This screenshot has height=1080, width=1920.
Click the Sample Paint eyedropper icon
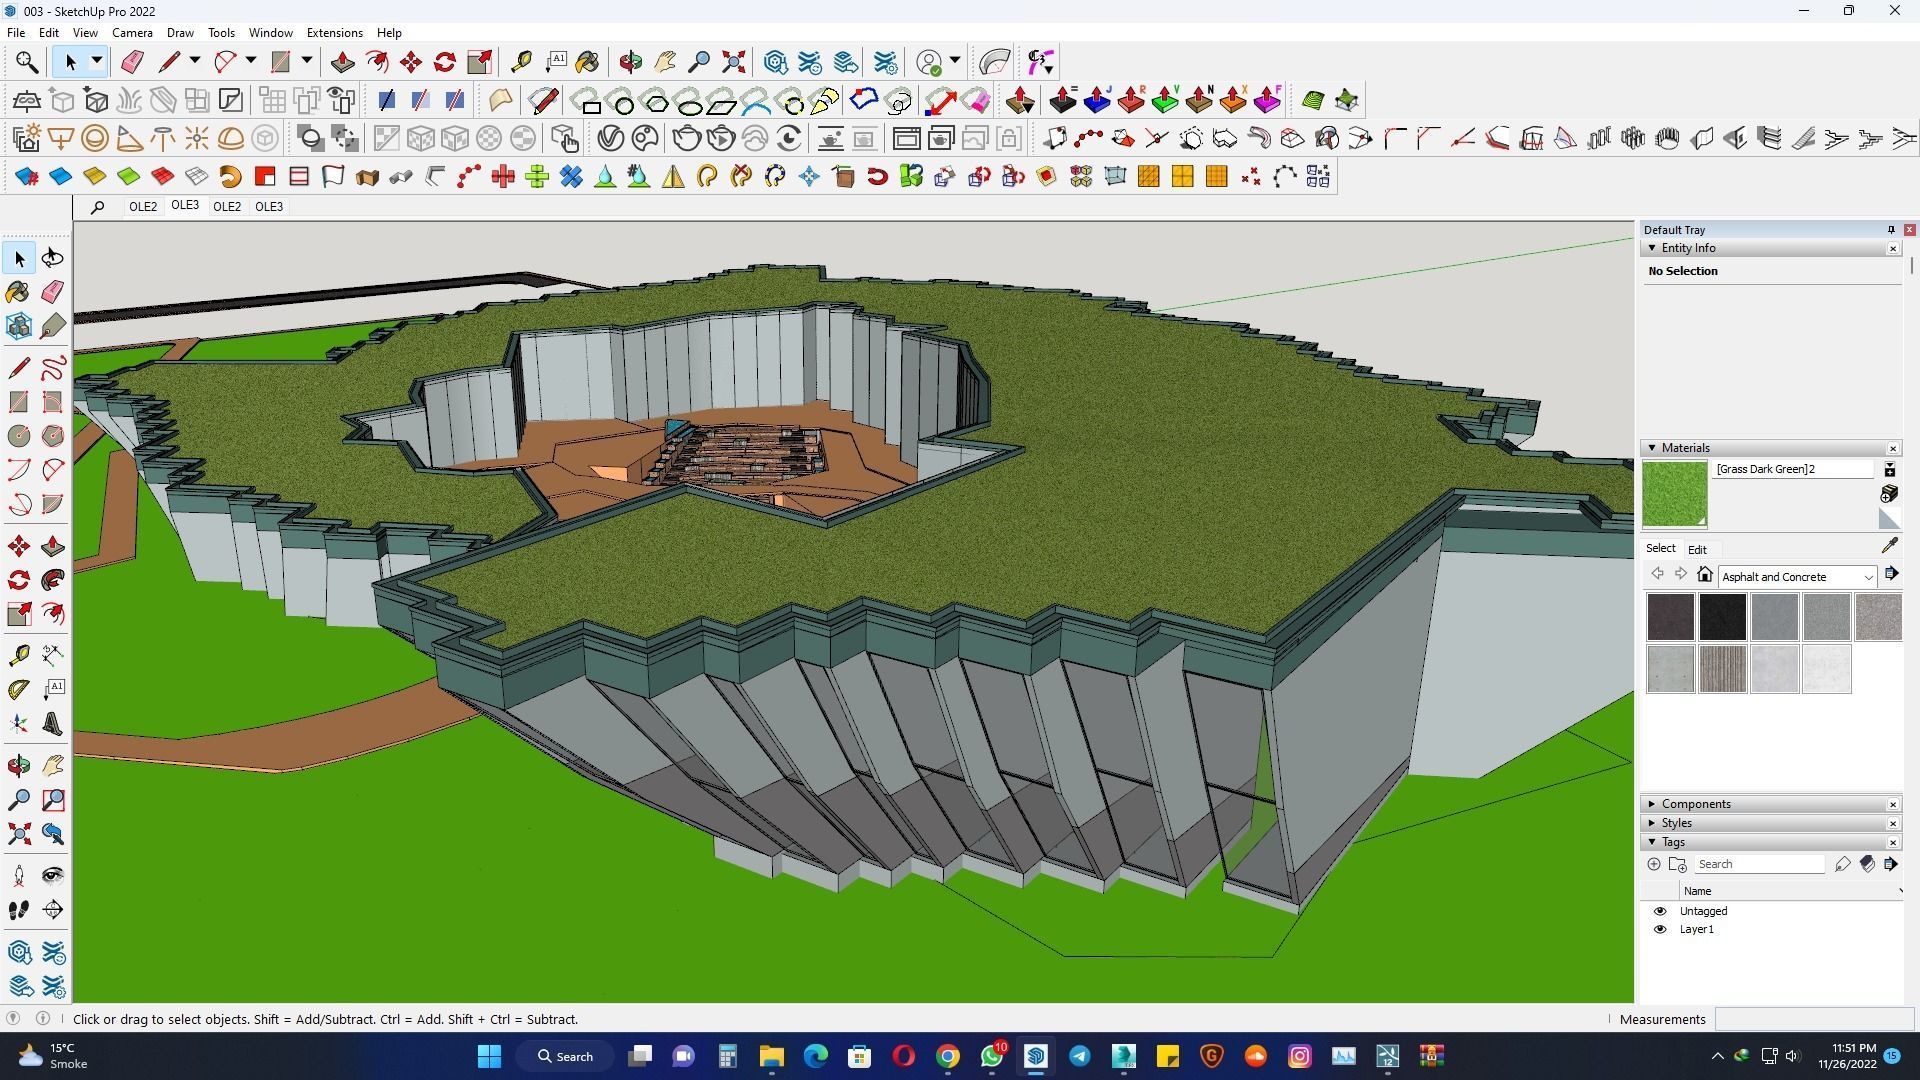tap(1889, 546)
